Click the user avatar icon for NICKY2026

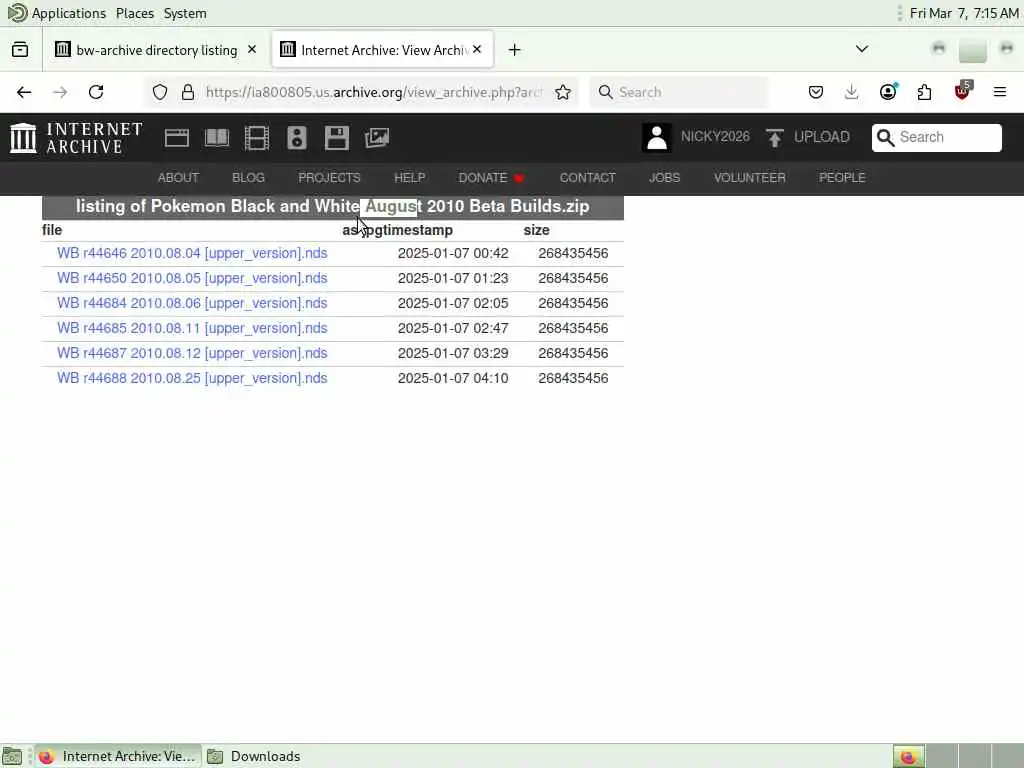656,137
